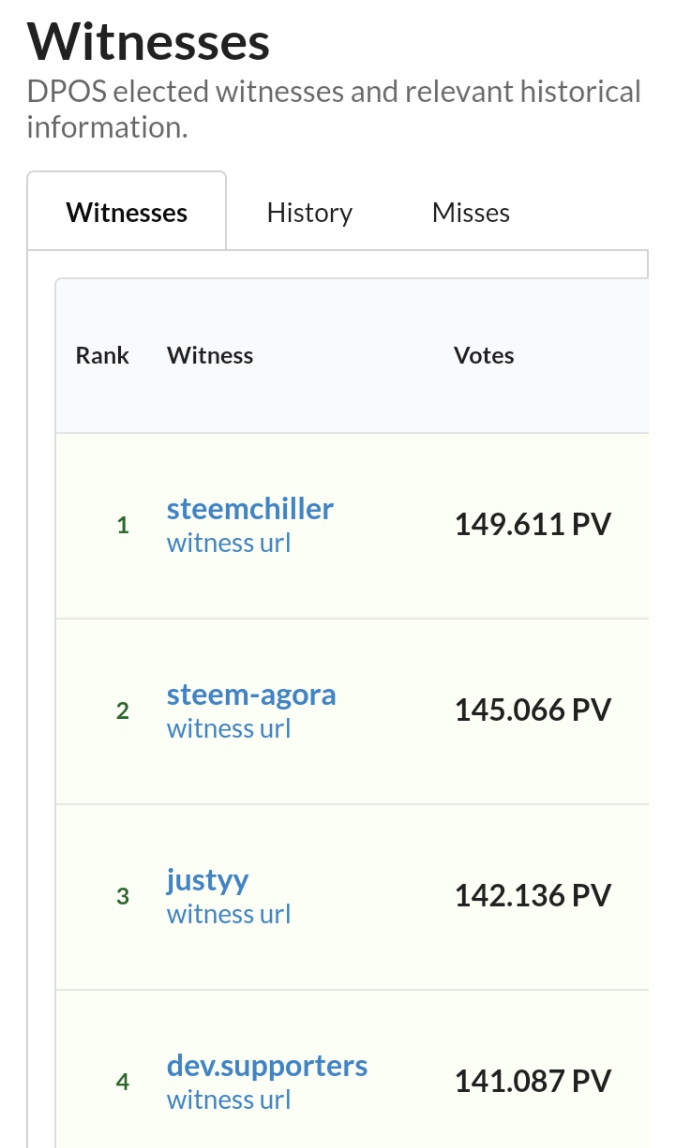Click the Rank column header
675x1148 pixels.
pos(102,356)
